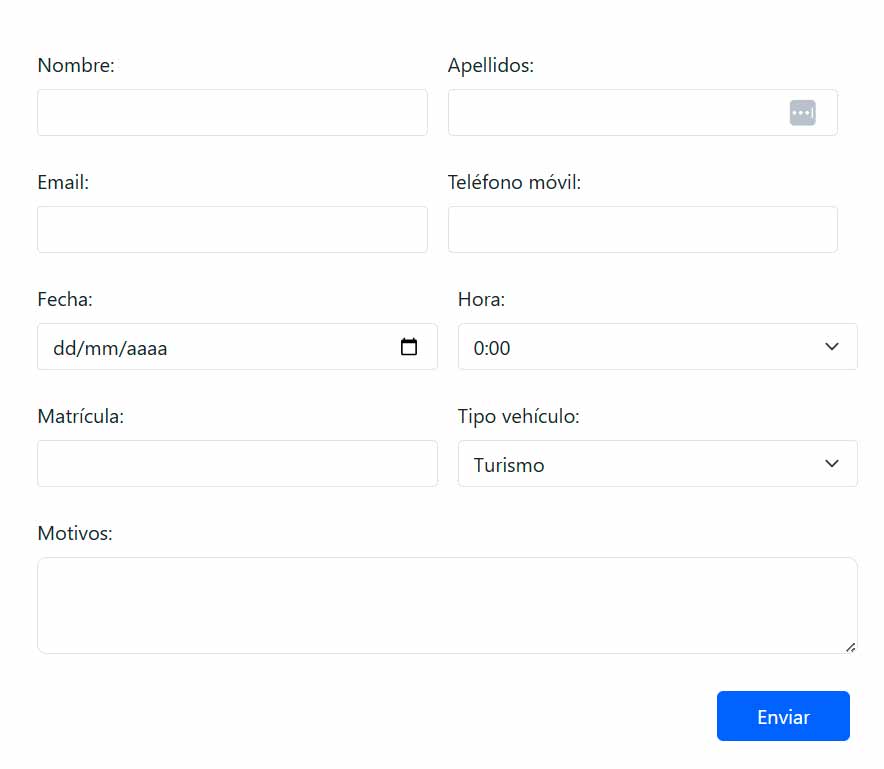The height and width of the screenshot is (769, 884).
Task: Submit the form with Enviar button
Action: pos(783,716)
